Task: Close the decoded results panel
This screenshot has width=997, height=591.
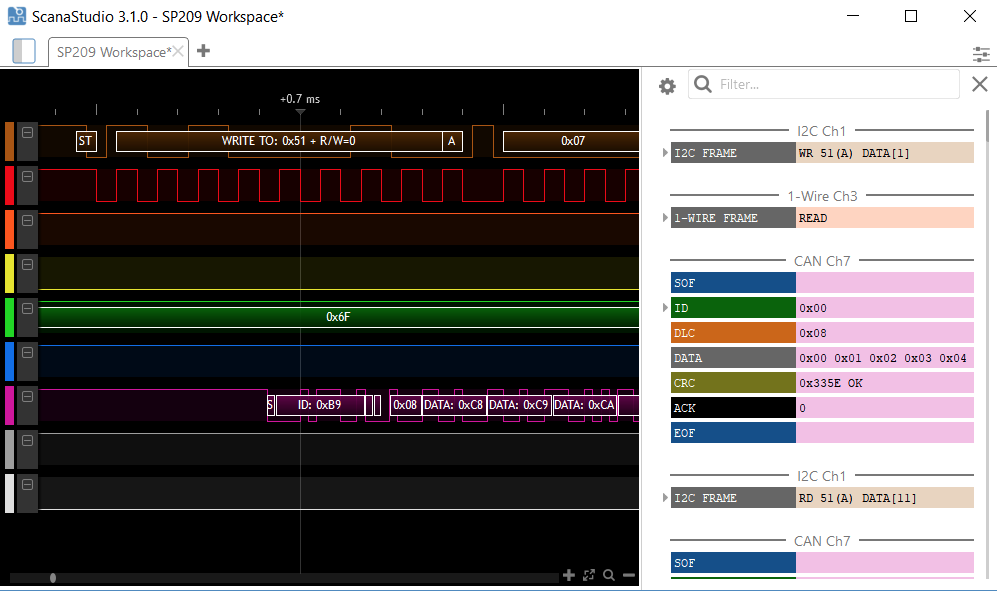Action: click(x=980, y=84)
